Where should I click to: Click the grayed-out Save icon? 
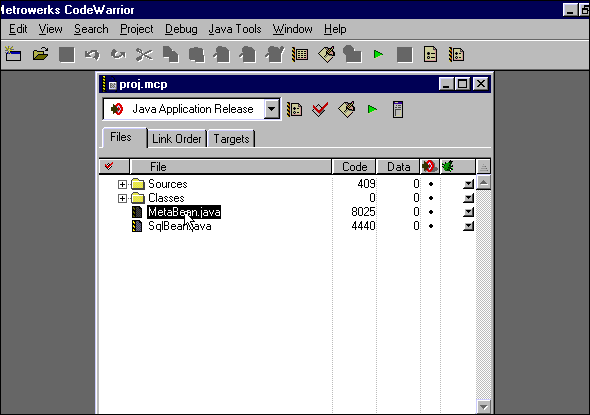click(67, 55)
